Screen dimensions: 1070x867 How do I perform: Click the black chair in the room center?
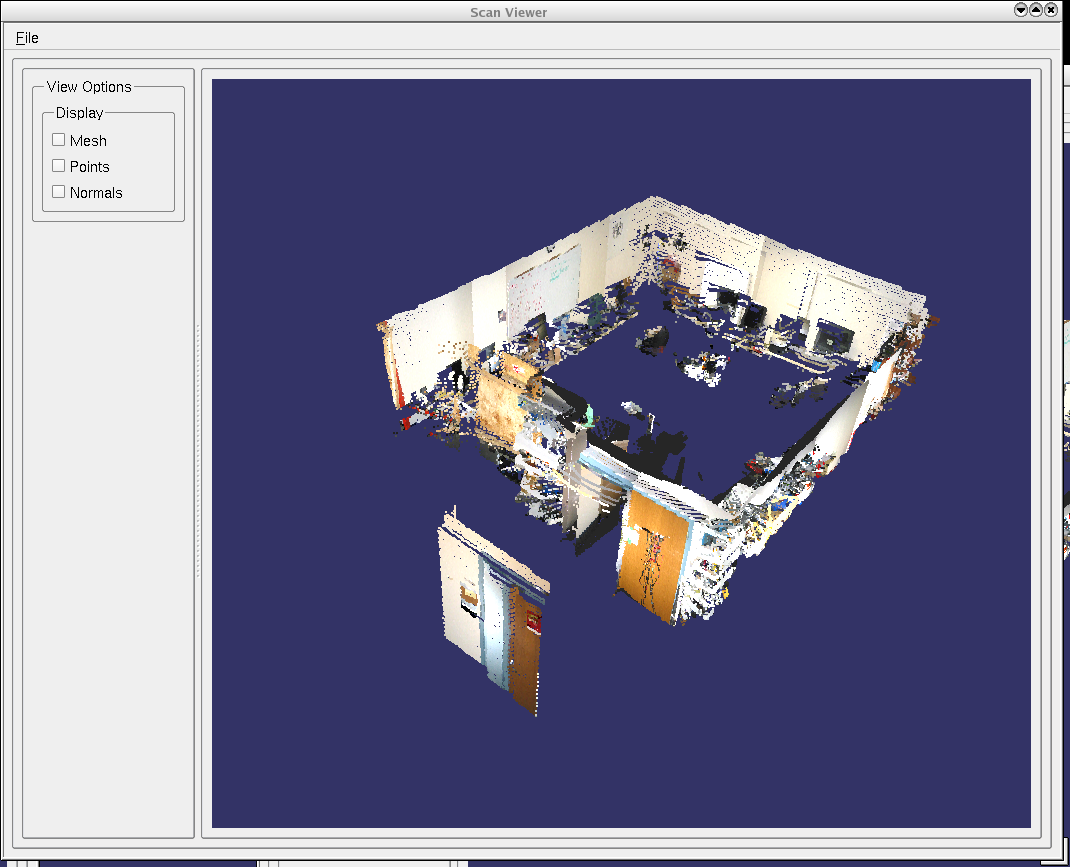click(654, 340)
